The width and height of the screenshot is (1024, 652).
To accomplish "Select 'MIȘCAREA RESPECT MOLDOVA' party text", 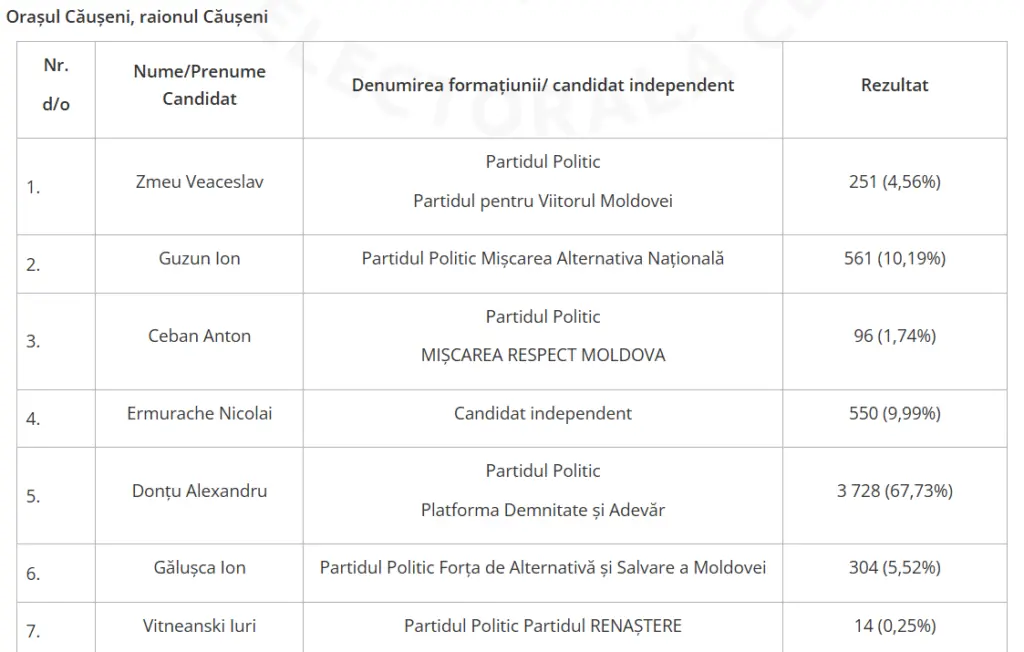I will 543,355.
